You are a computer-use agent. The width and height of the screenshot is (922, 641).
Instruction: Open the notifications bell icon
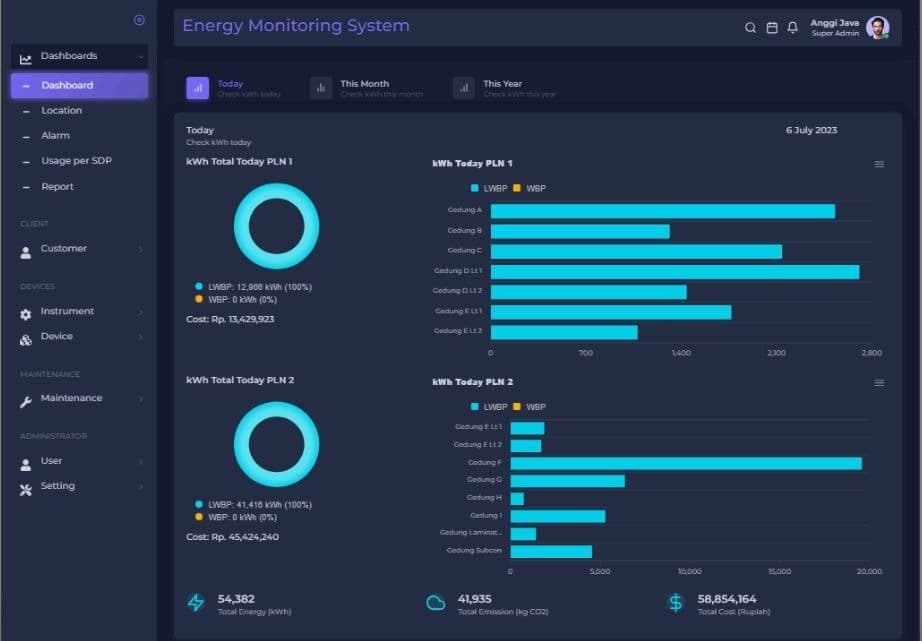click(x=793, y=28)
